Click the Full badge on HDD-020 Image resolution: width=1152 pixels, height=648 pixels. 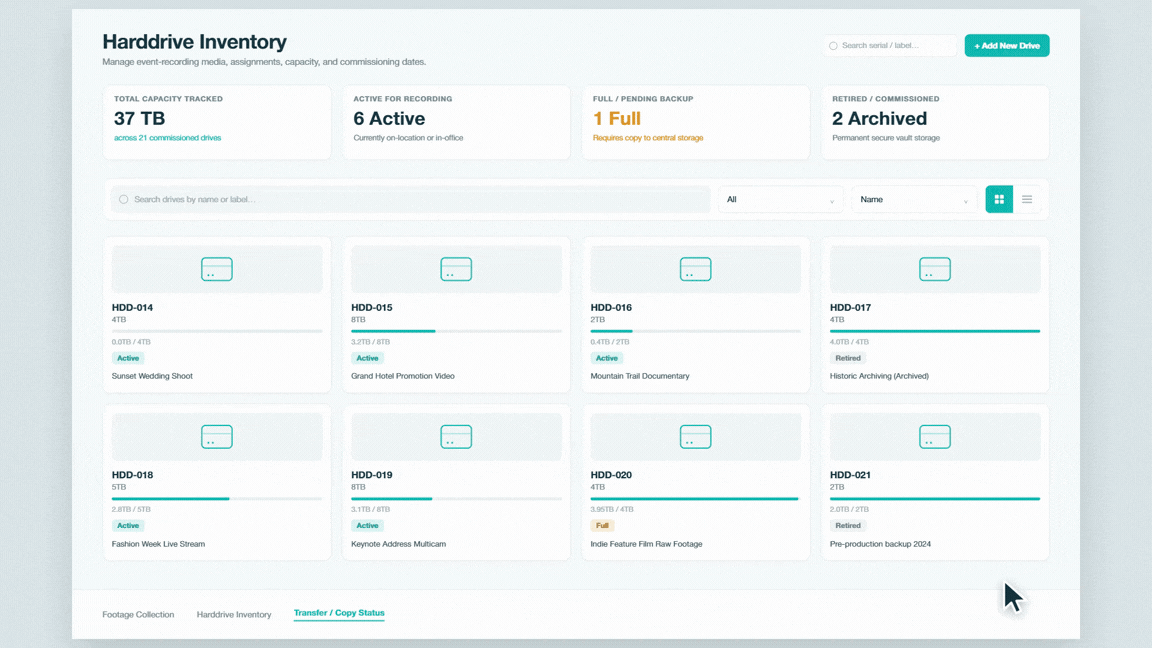point(602,525)
